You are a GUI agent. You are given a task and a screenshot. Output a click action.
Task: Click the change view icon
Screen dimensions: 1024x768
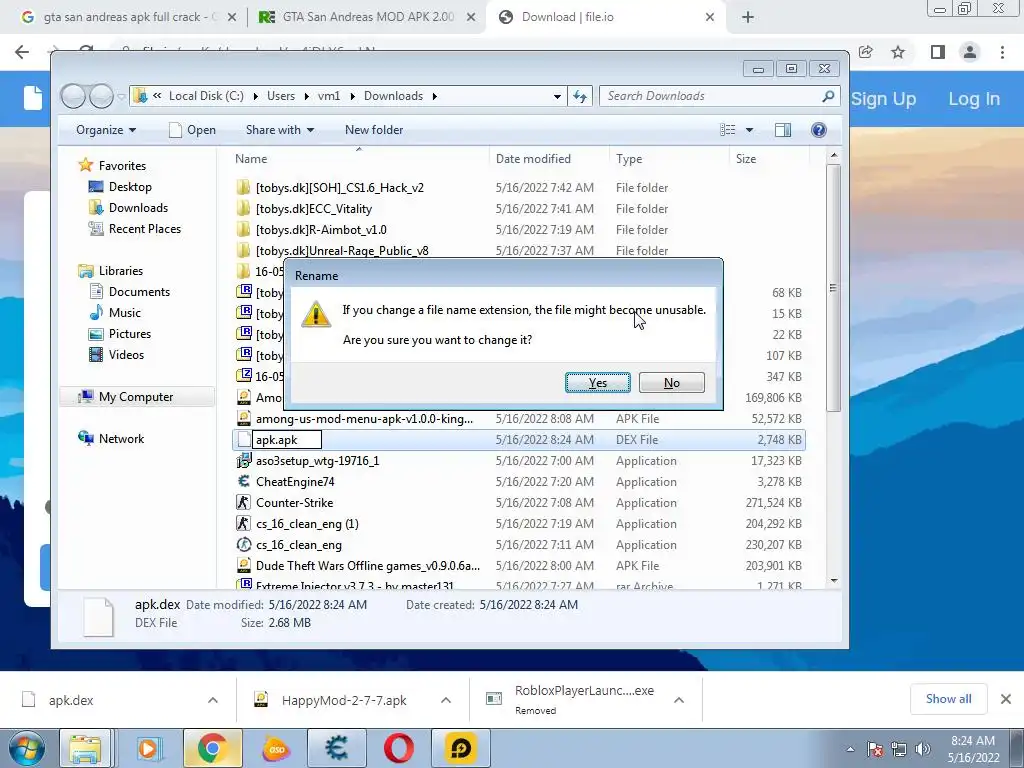(x=728, y=130)
